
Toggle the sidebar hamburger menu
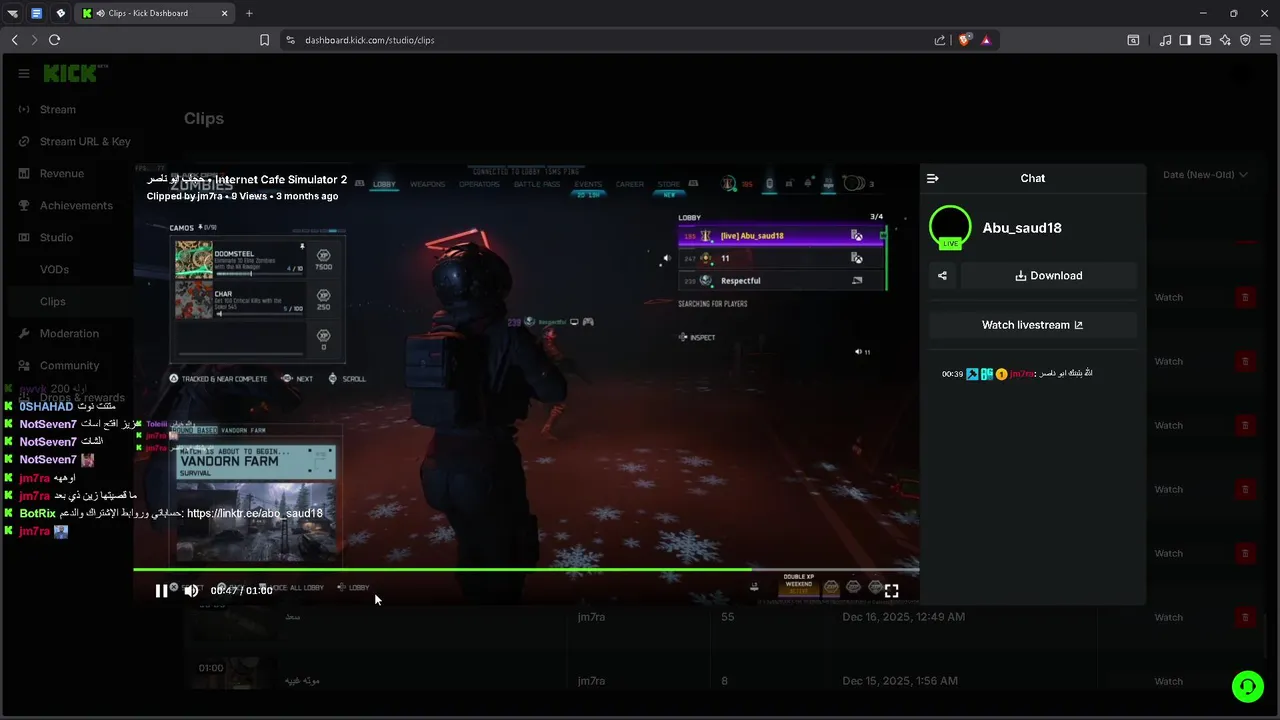point(24,73)
